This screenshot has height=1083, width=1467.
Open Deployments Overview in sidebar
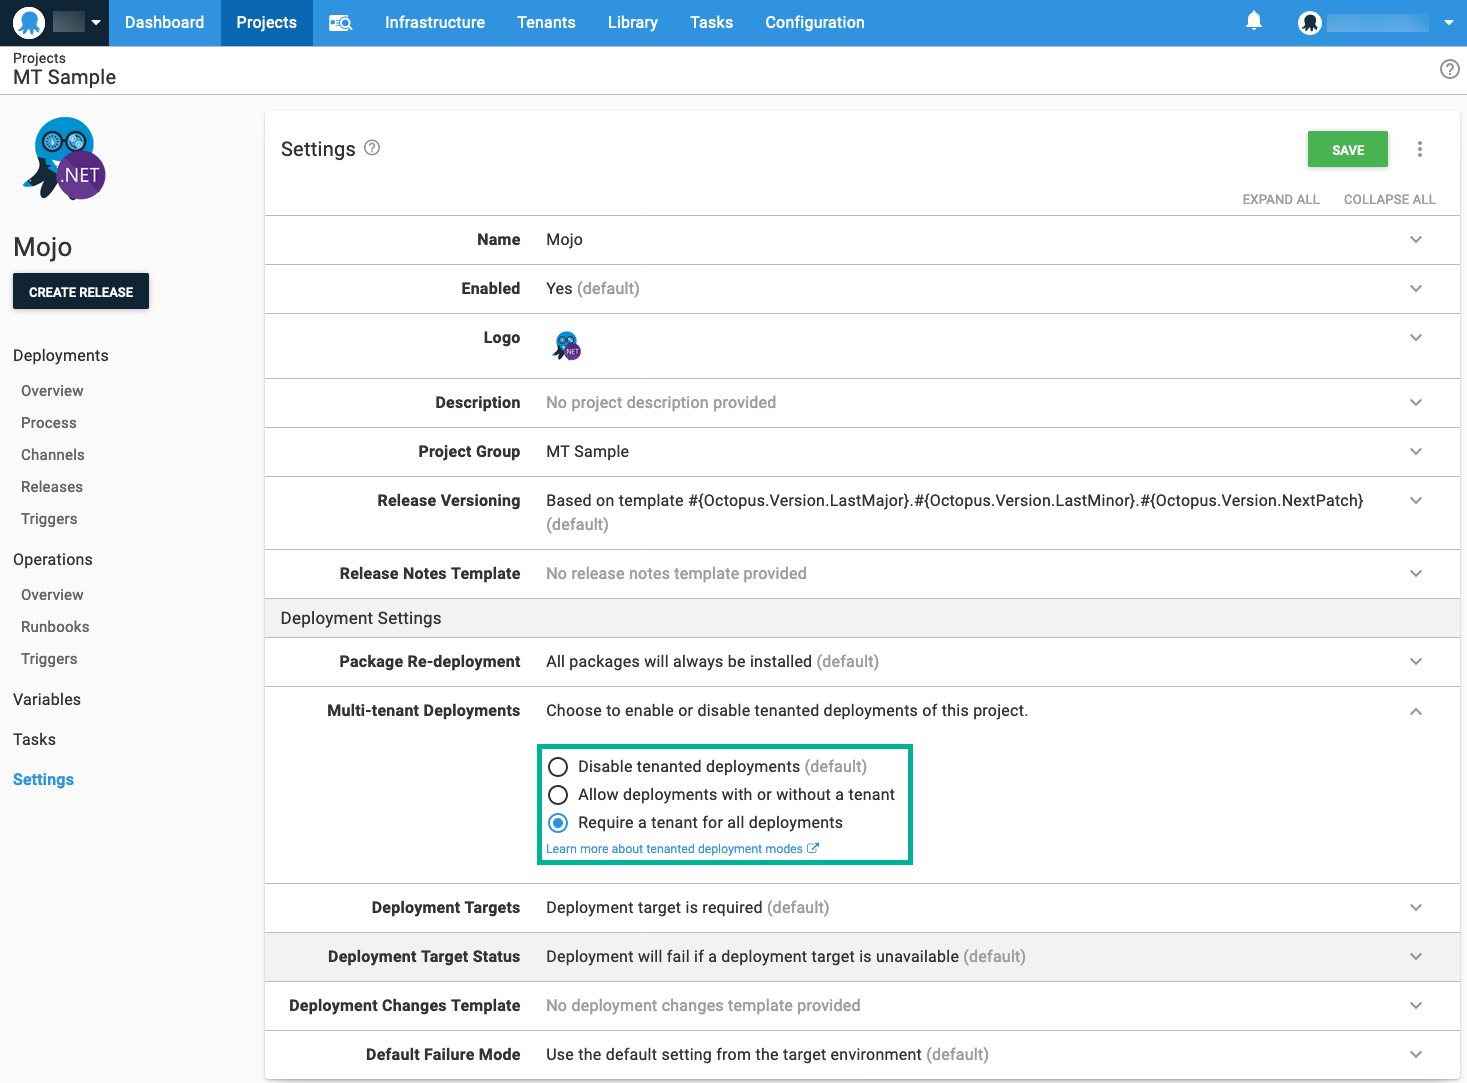pos(52,391)
